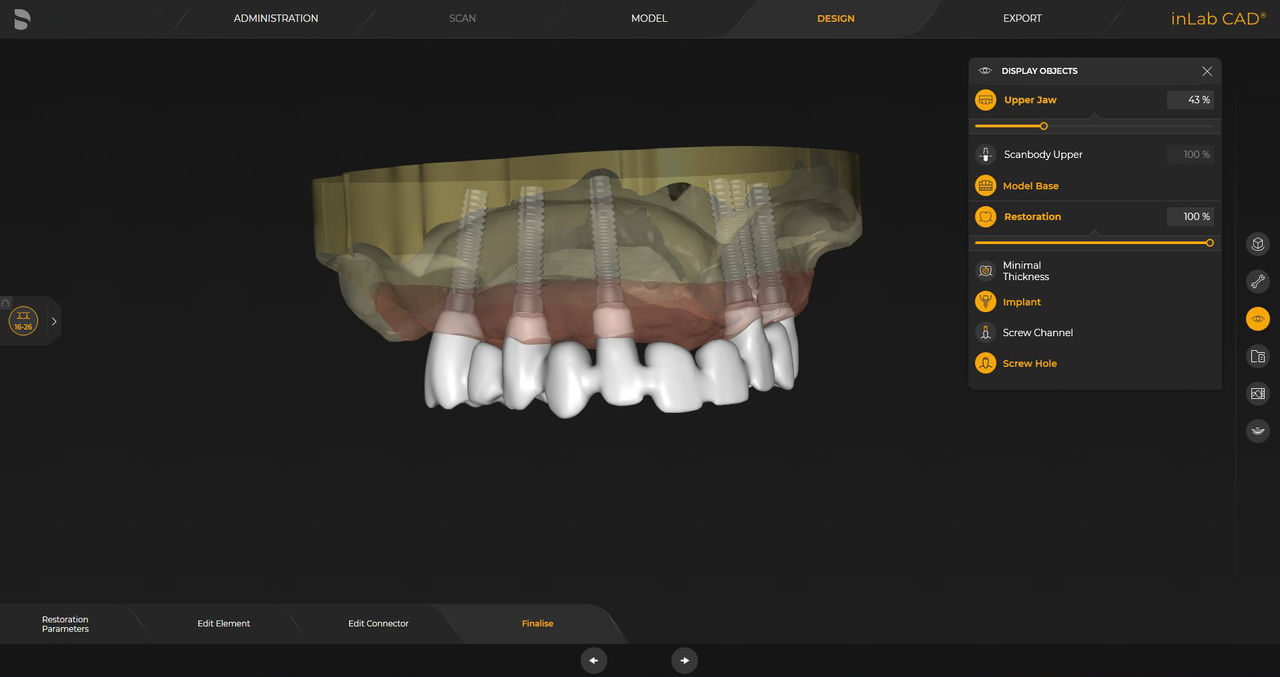The height and width of the screenshot is (677, 1280).
Task: Expand the 16-26 restoration badge panel
Action: click(x=54, y=321)
